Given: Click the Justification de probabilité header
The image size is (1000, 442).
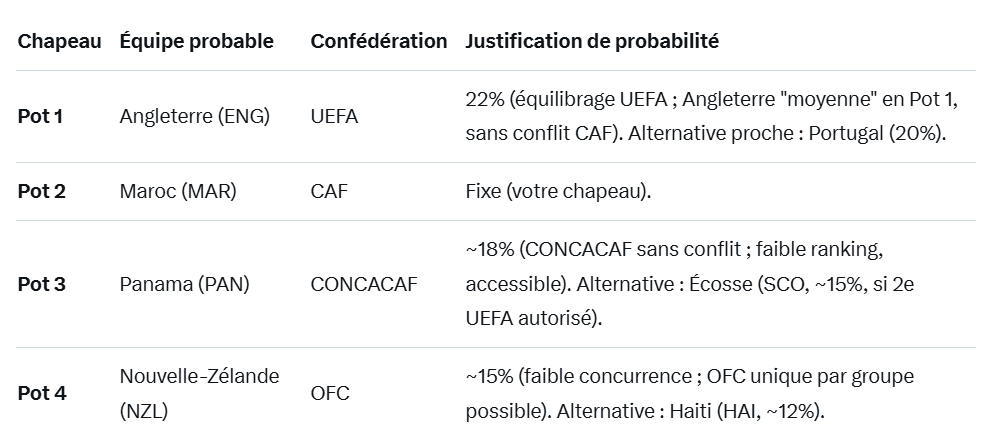Looking at the screenshot, I should coord(592,41).
